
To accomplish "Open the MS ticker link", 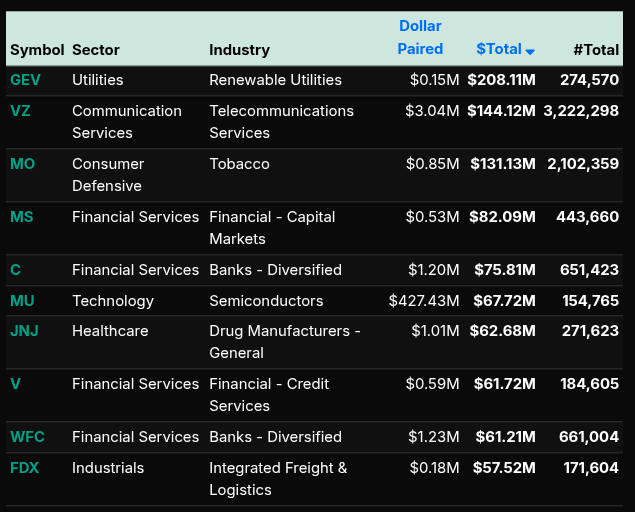I will click(22, 217).
